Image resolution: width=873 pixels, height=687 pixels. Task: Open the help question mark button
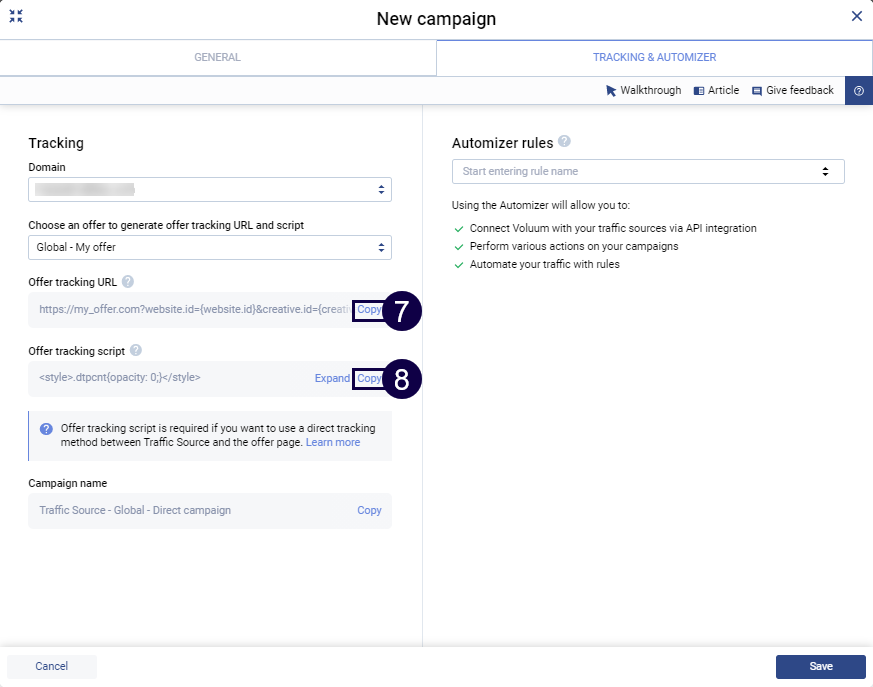(858, 91)
